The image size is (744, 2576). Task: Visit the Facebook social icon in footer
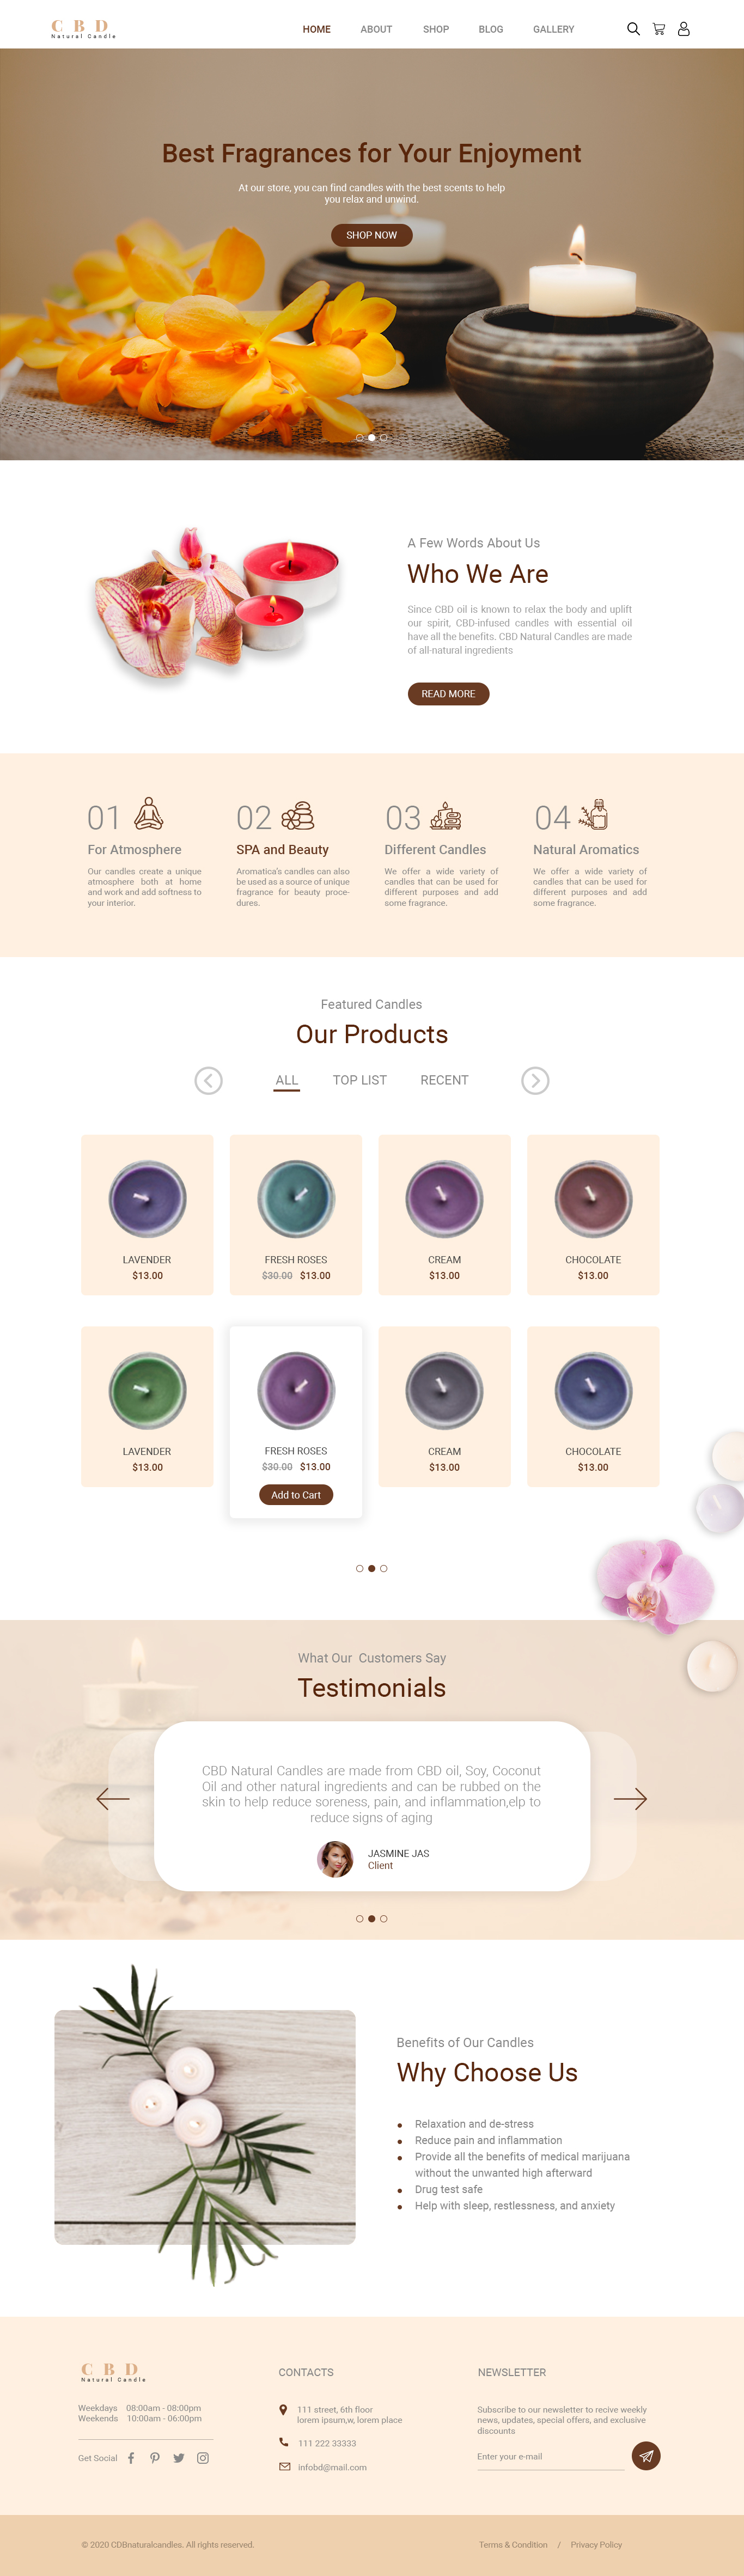(131, 2458)
